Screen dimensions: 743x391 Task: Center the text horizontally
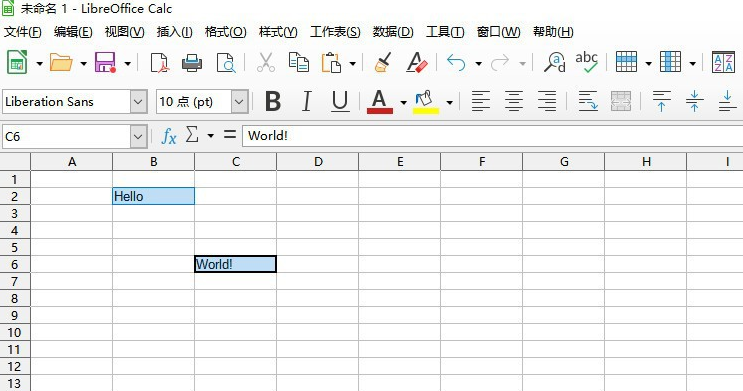tap(514, 101)
